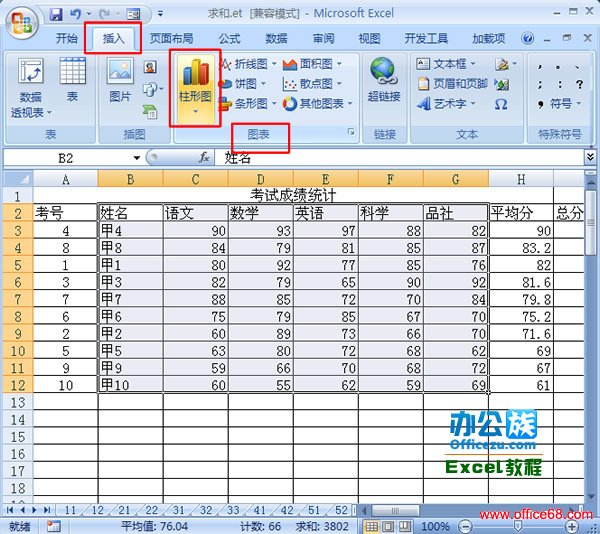600x534 pixels.
Task: Insert an object from the 文本 group
Action: pos(502,84)
